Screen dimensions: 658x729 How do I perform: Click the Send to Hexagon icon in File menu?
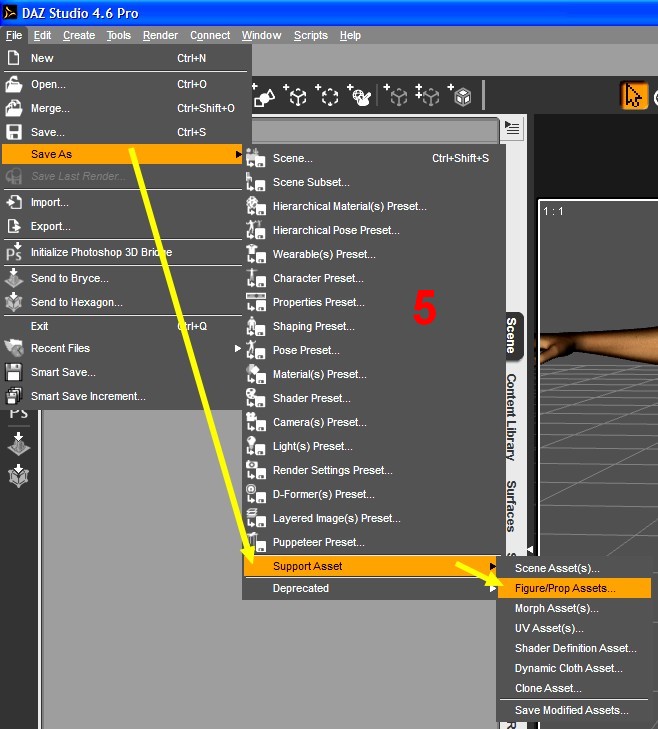pos(13,302)
